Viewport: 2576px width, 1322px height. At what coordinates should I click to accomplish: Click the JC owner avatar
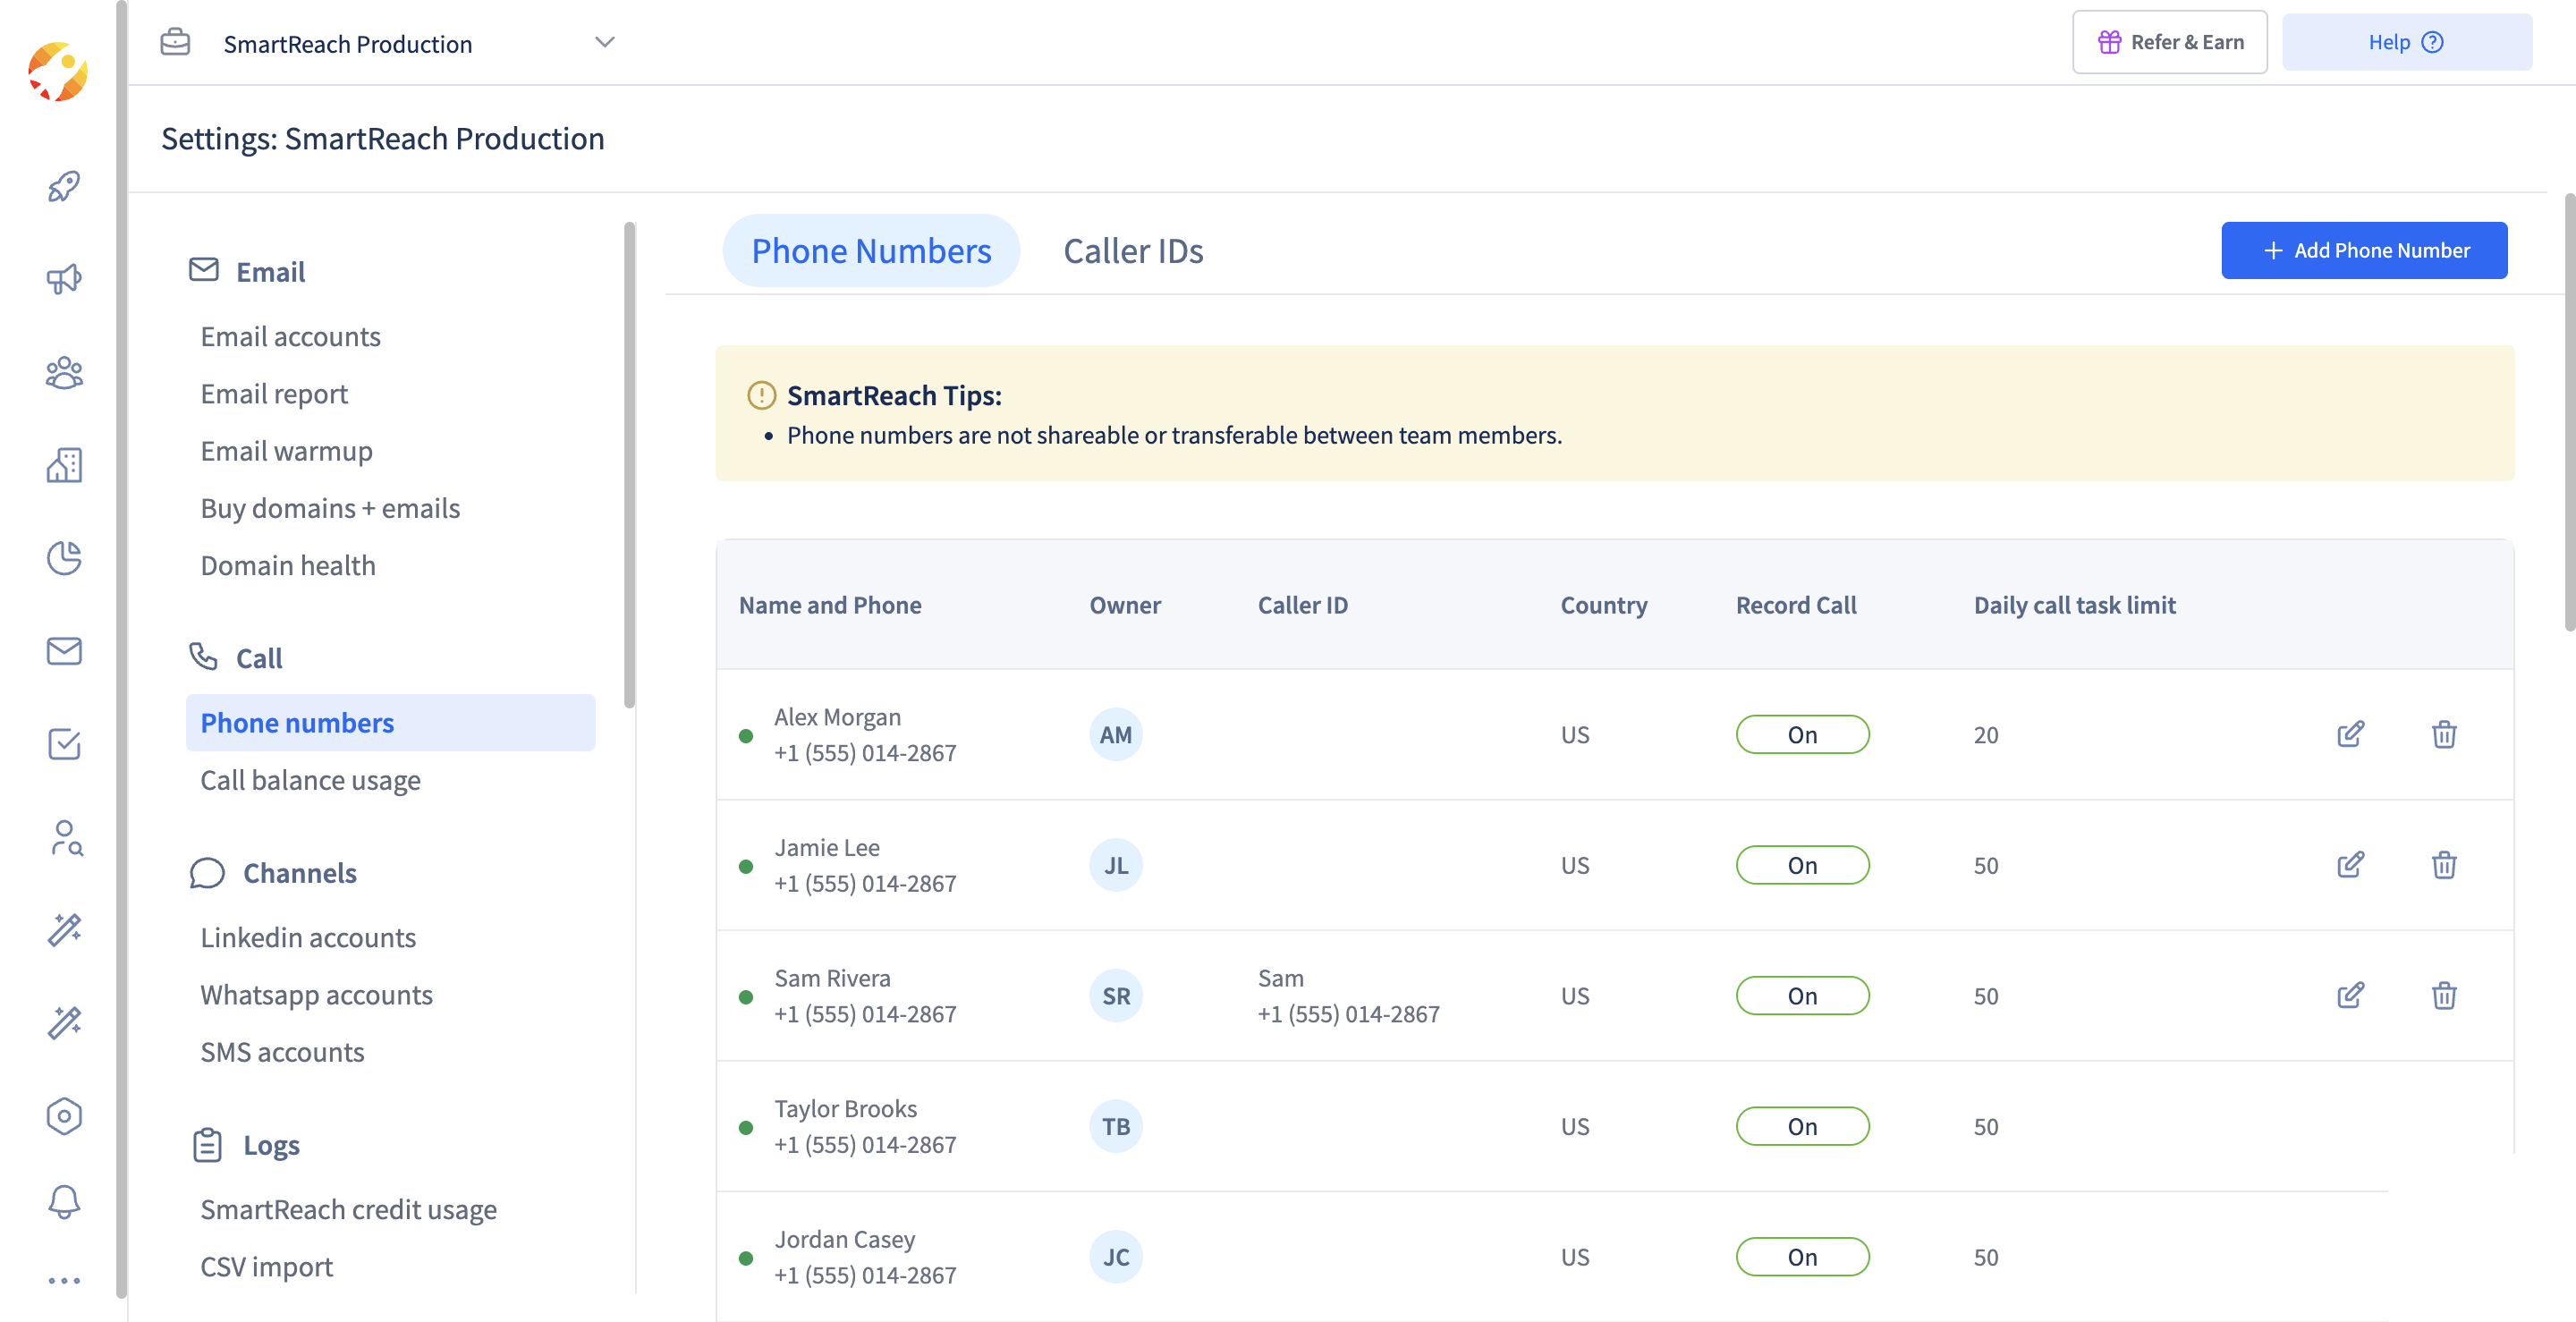tap(1116, 1257)
